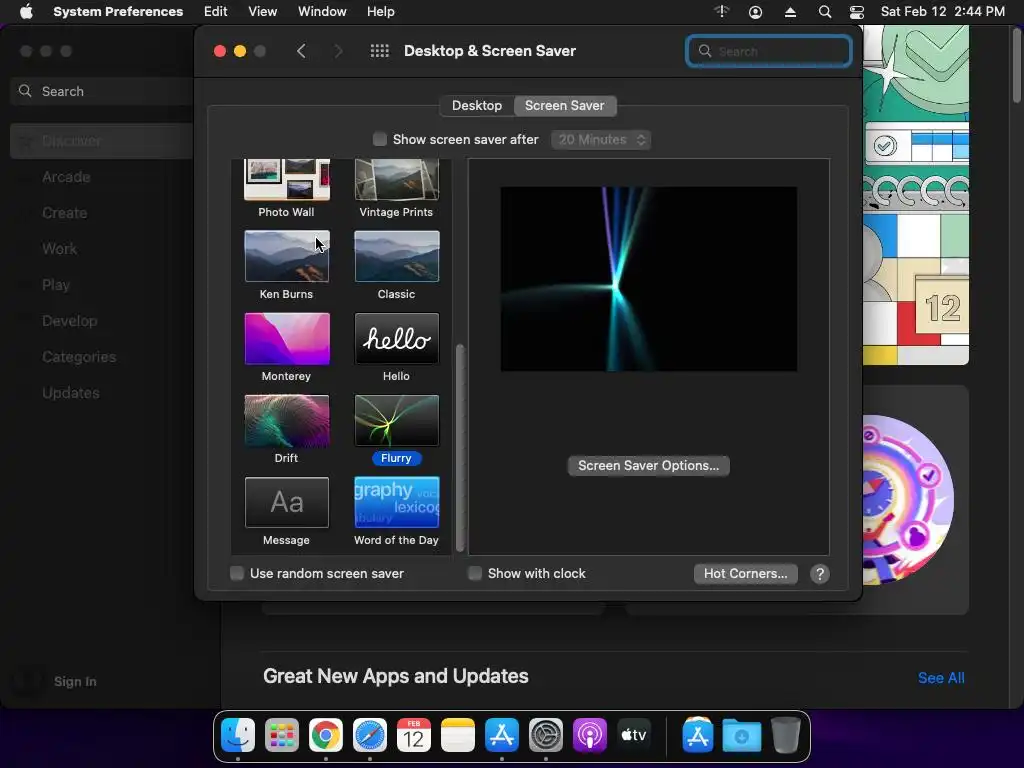Click the screen saver list scrollbar
The width and height of the screenshot is (1024, 768).
point(460,447)
